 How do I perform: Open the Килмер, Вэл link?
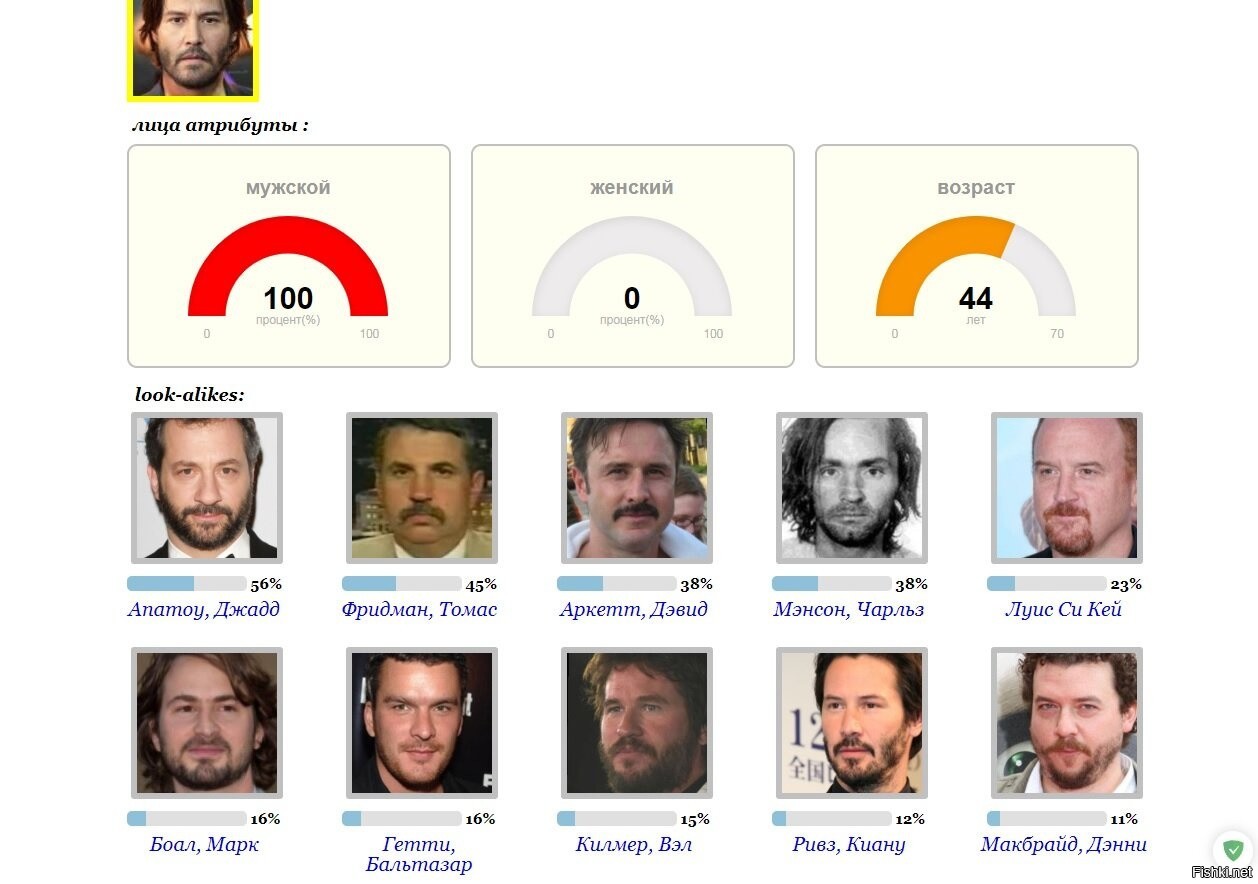(x=634, y=844)
